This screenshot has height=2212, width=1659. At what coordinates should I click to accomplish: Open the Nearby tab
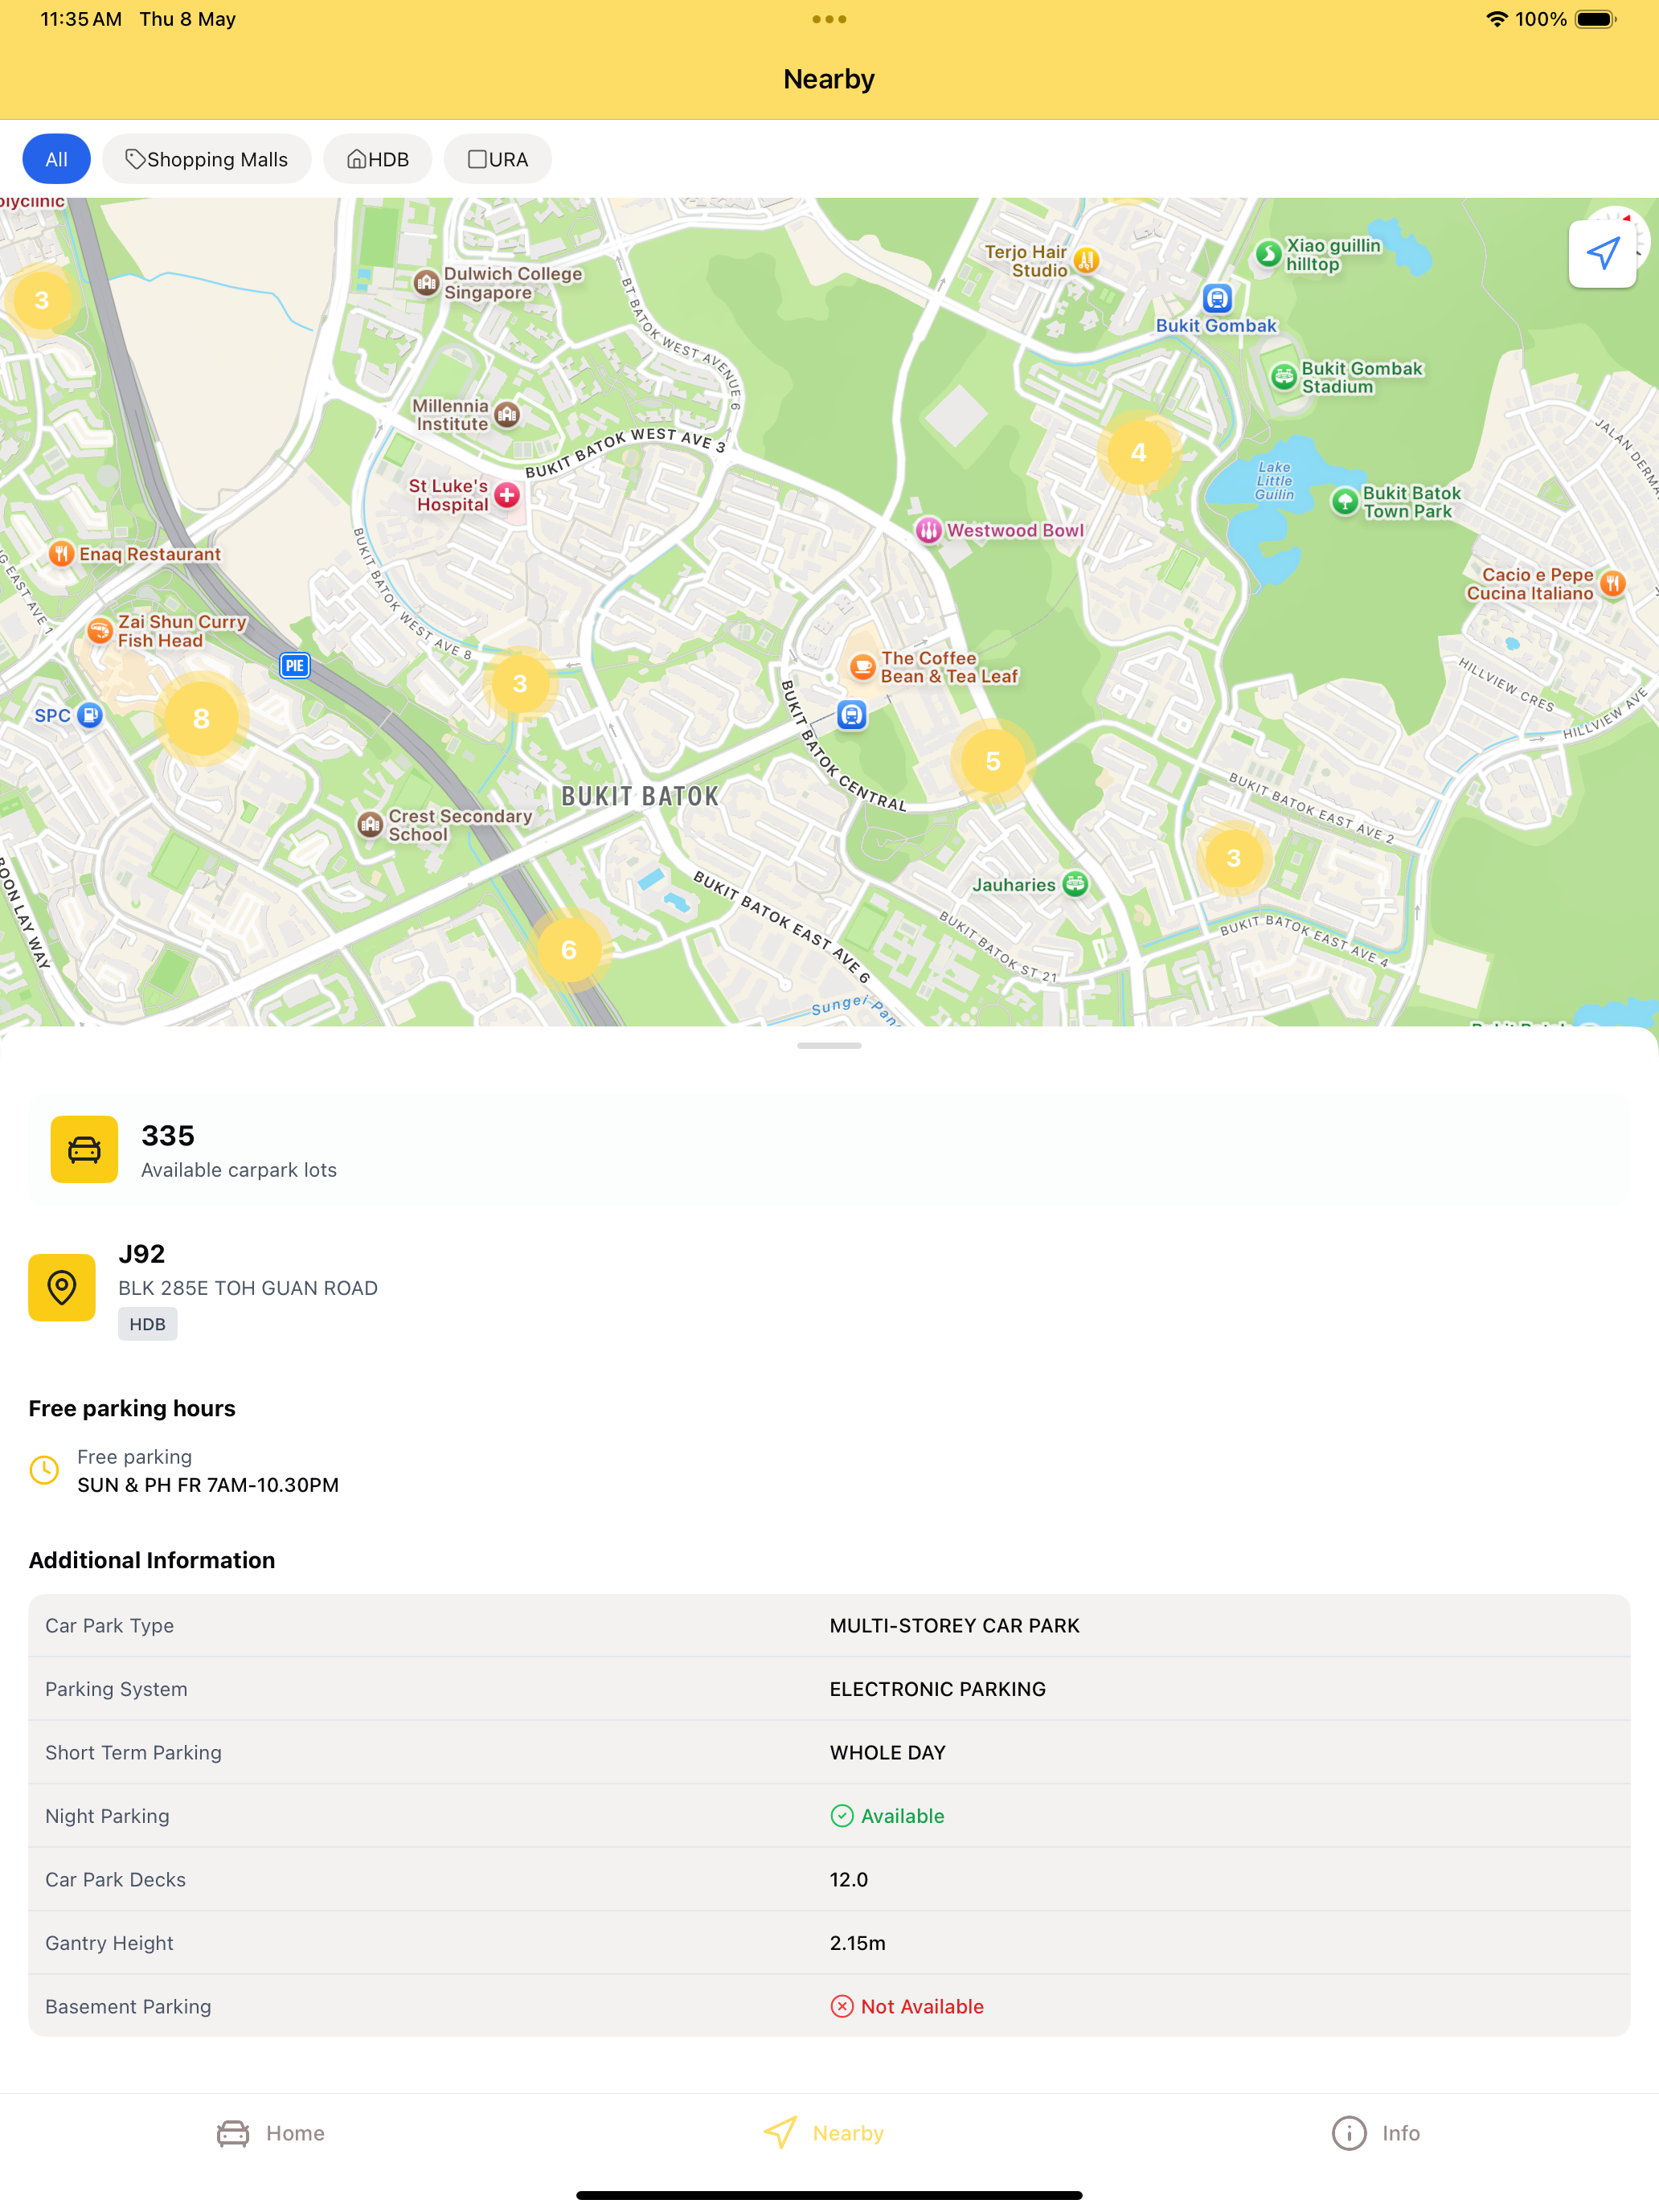click(x=824, y=2133)
